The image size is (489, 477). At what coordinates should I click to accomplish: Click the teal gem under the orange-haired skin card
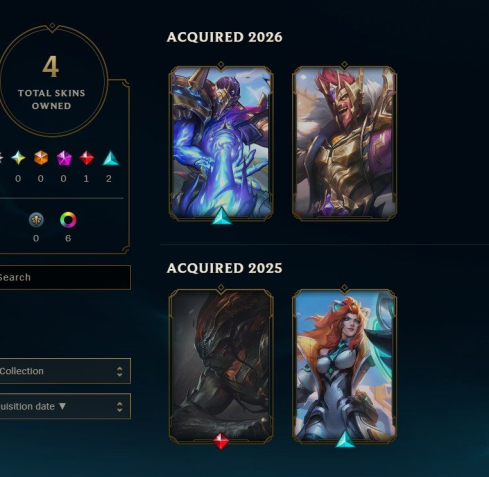[x=345, y=439]
